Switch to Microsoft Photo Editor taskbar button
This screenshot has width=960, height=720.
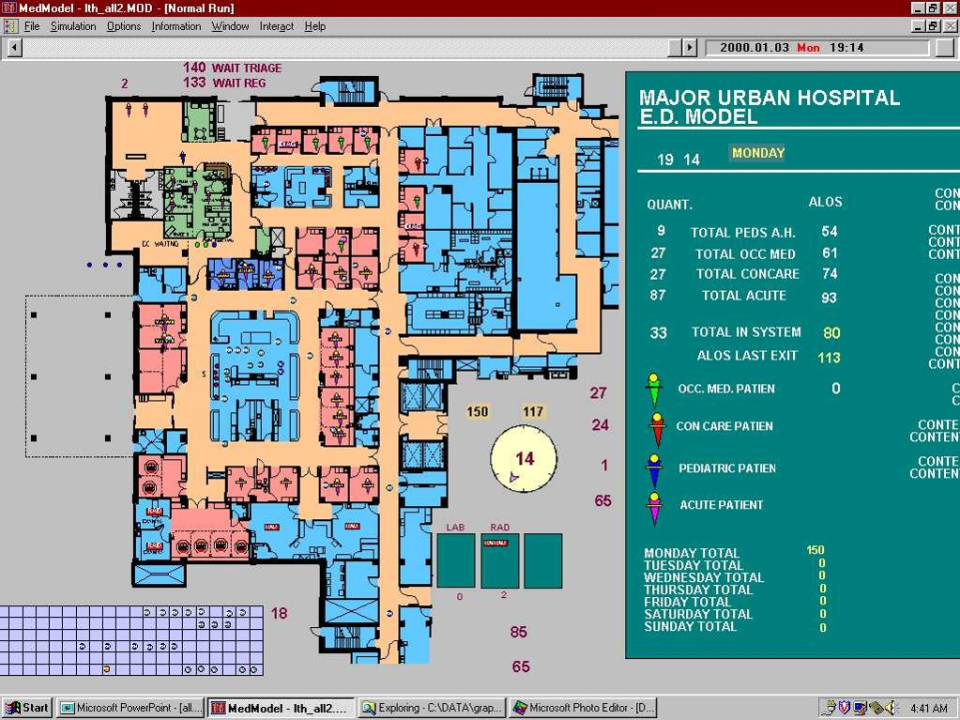[x=583, y=708]
